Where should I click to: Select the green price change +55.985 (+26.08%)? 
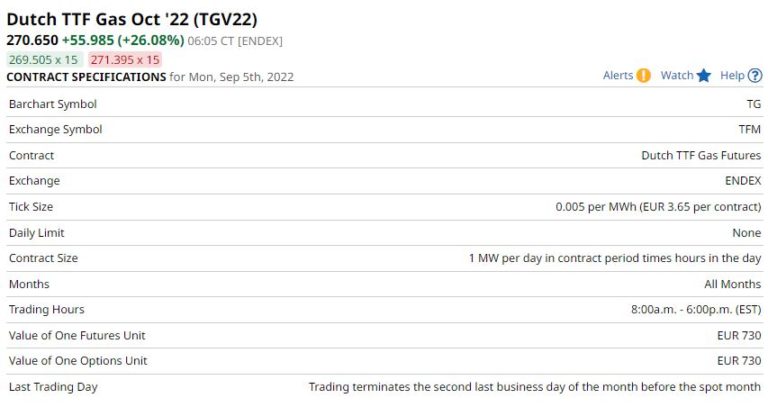pyautogui.click(x=123, y=40)
